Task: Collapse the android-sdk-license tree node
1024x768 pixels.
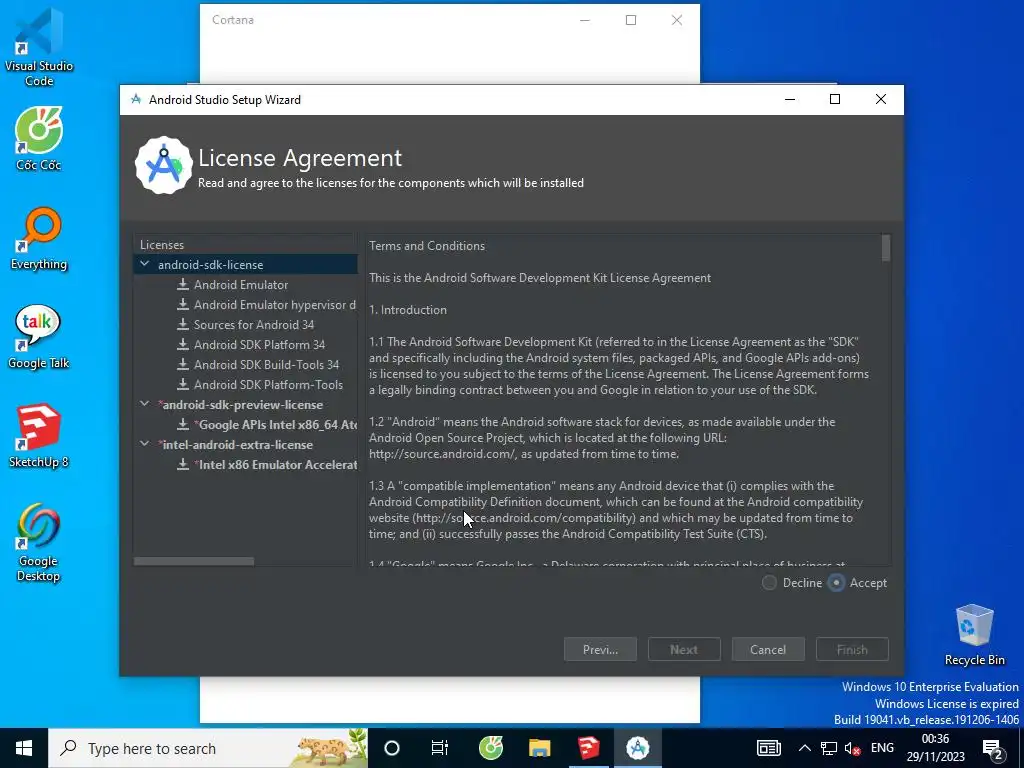Action: click(144, 264)
